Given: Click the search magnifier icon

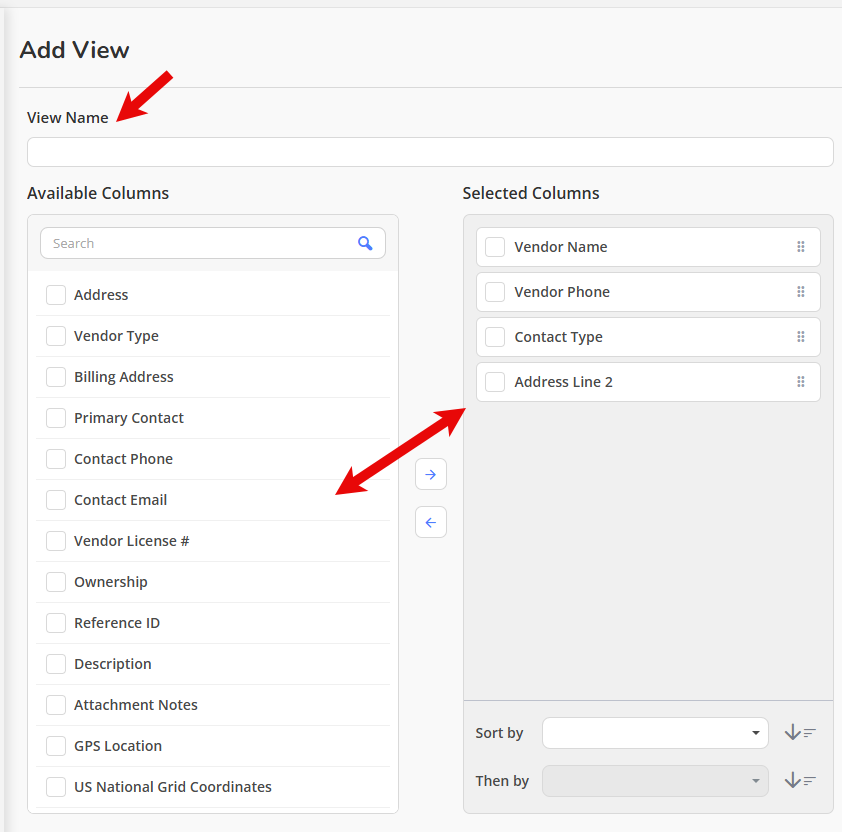Looking at the screenshot, I should tap(365, 243).
